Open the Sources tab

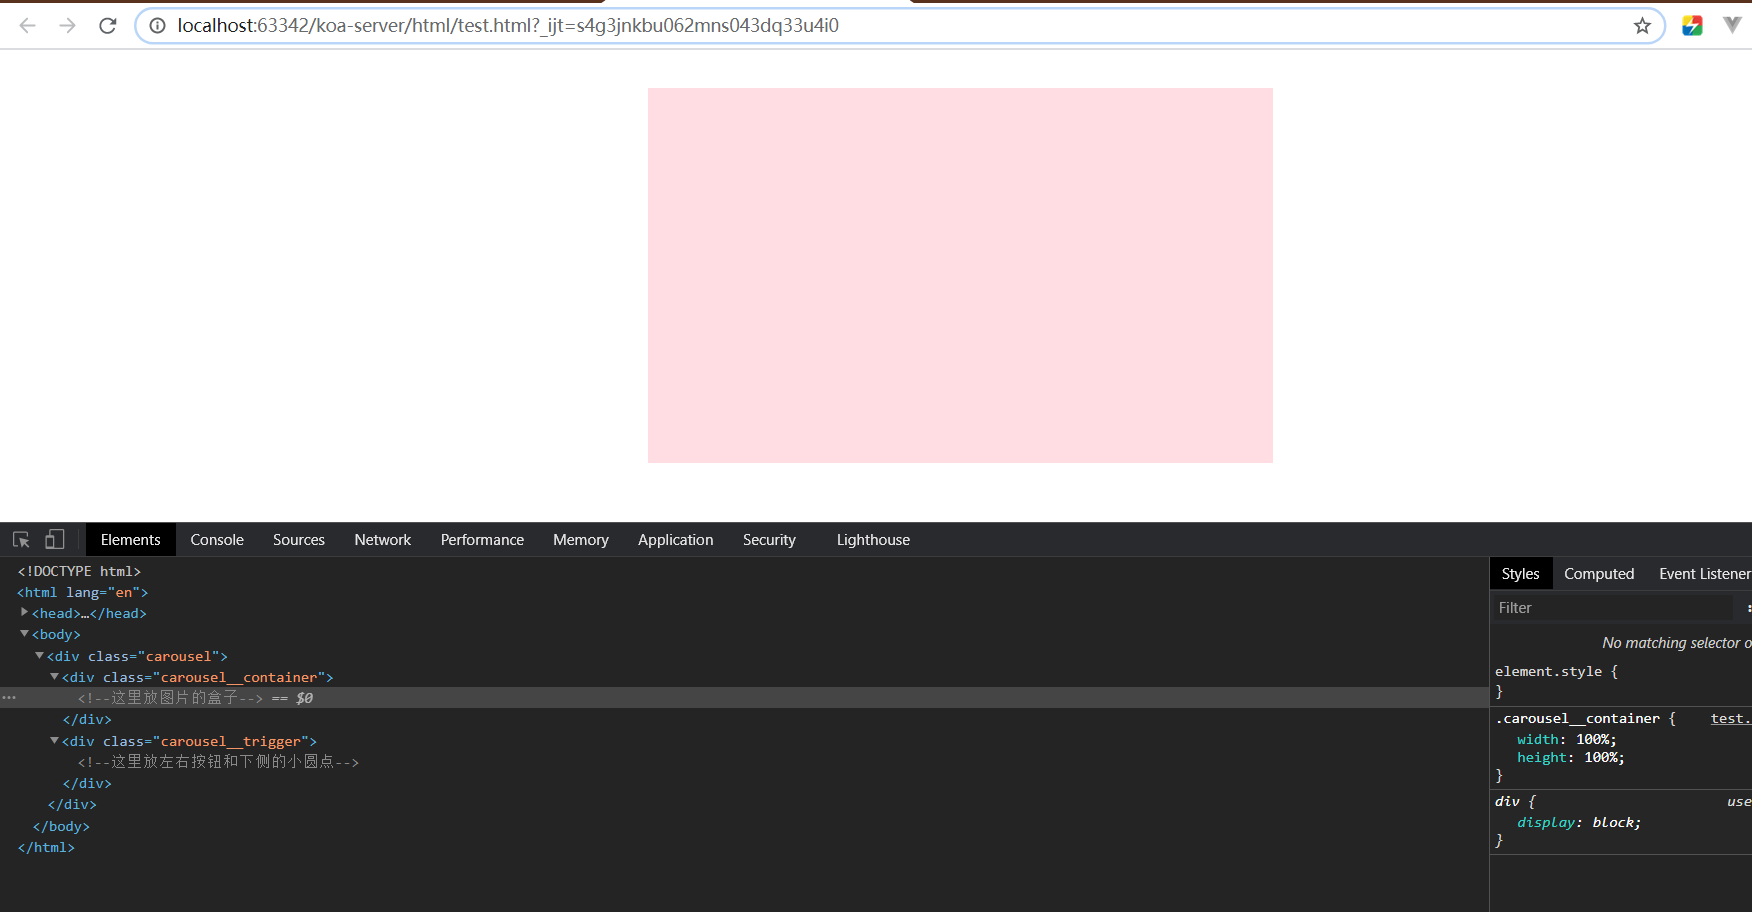pyautogui.click(x=299, y=540)
